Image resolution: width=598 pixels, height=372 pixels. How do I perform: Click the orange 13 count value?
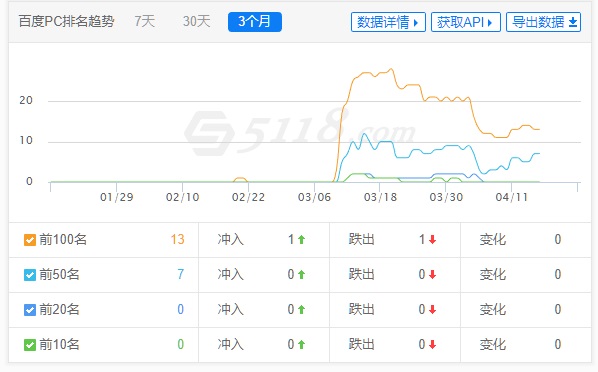[177, 240]
